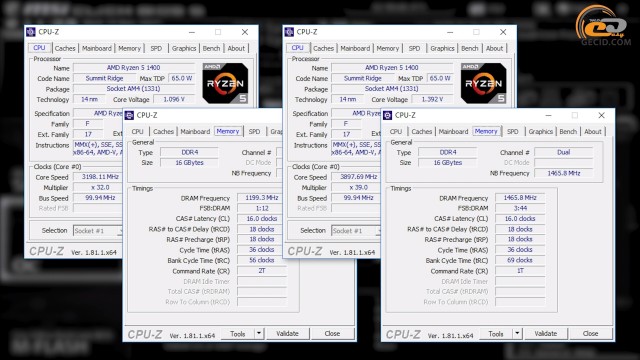This screenshot has width=640, height=360.
Task: Click Tools button in 1T memory window
Action: 496,333
